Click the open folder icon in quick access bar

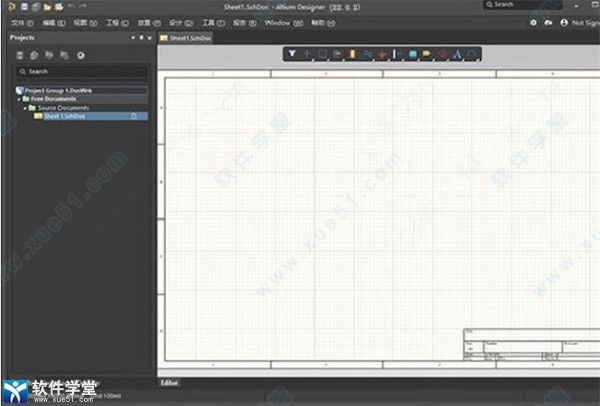pos(47,7)
